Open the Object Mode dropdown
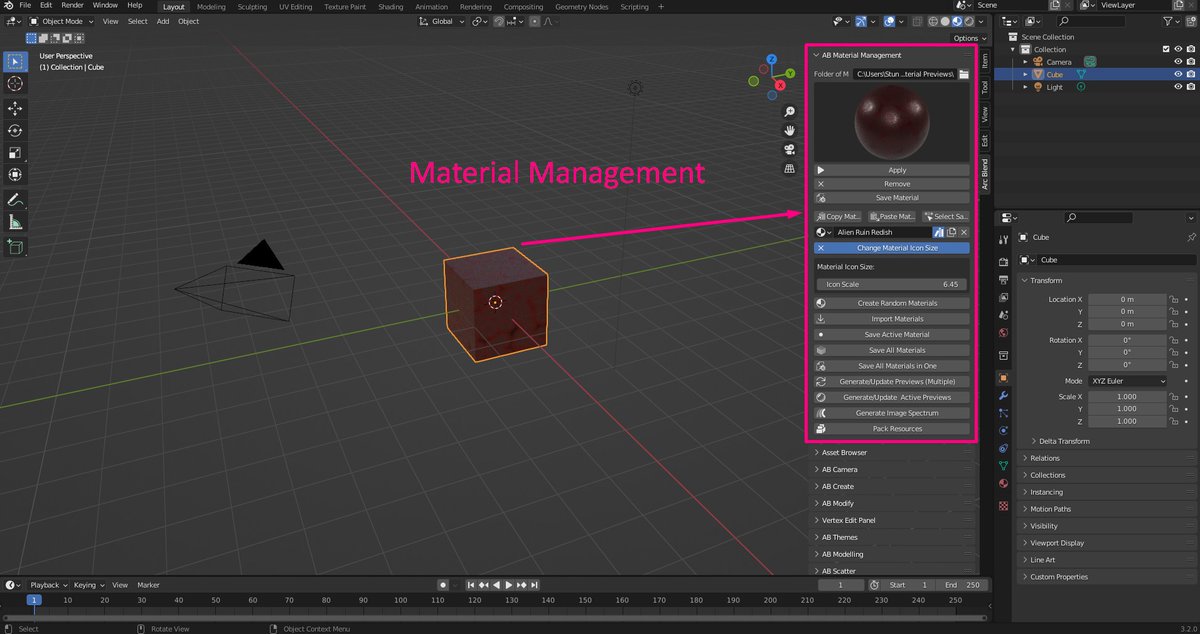The image size is (1200, 634). click(x=63, y=21)
